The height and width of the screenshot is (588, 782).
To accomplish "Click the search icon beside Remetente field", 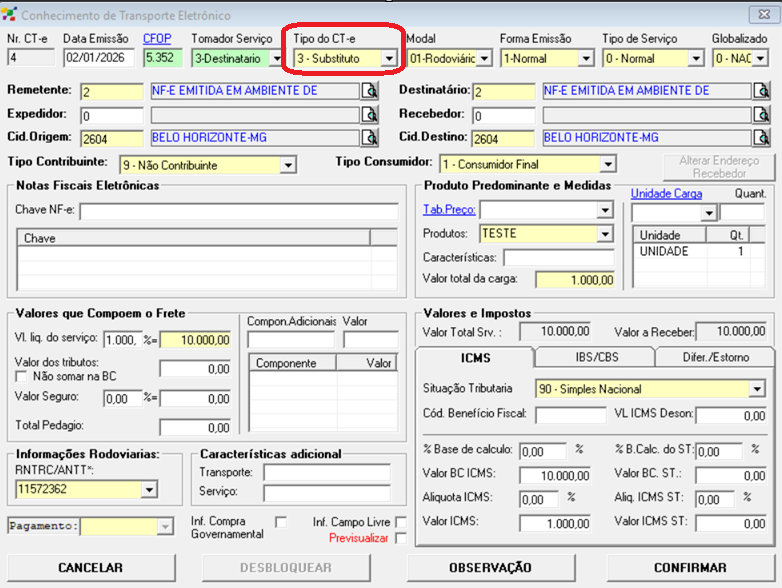I will pyautogui.click(x=370, y=92).
